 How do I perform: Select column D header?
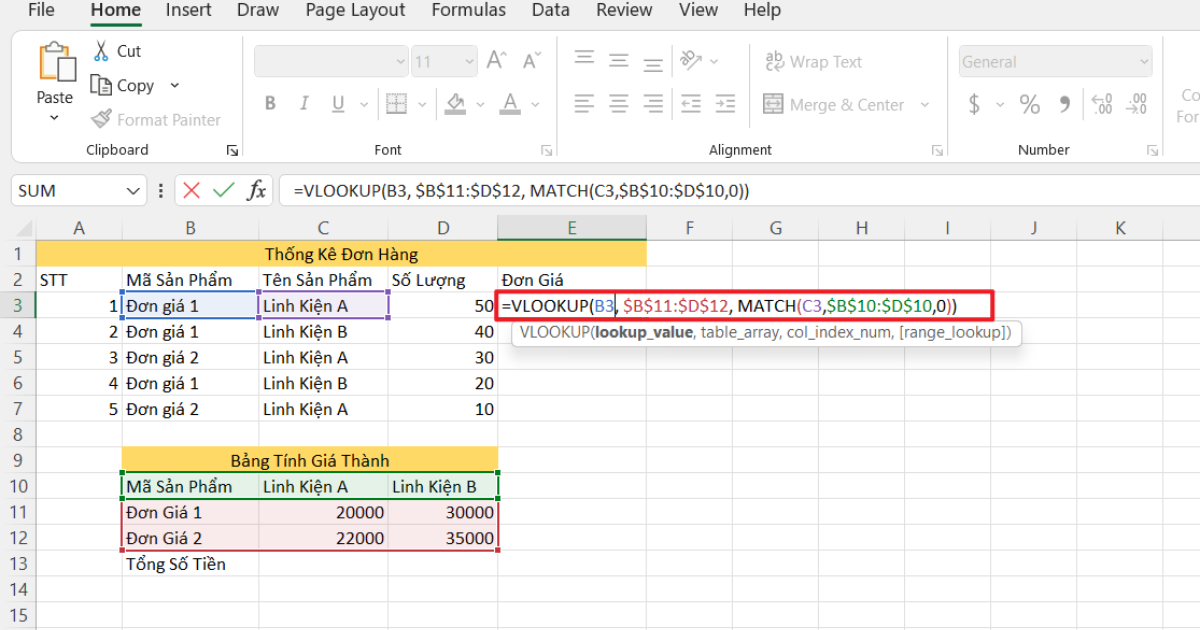(443, 228)
